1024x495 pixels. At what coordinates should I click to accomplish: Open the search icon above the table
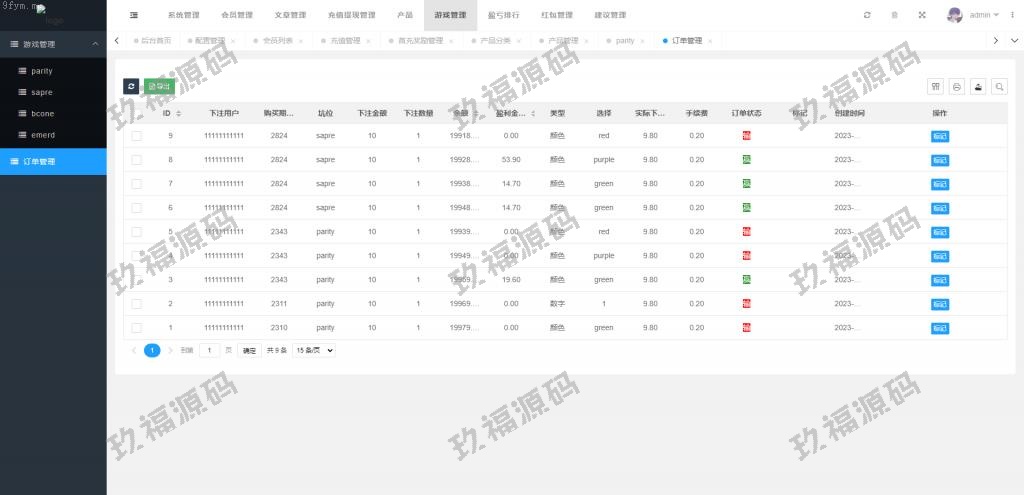(999, 87)
